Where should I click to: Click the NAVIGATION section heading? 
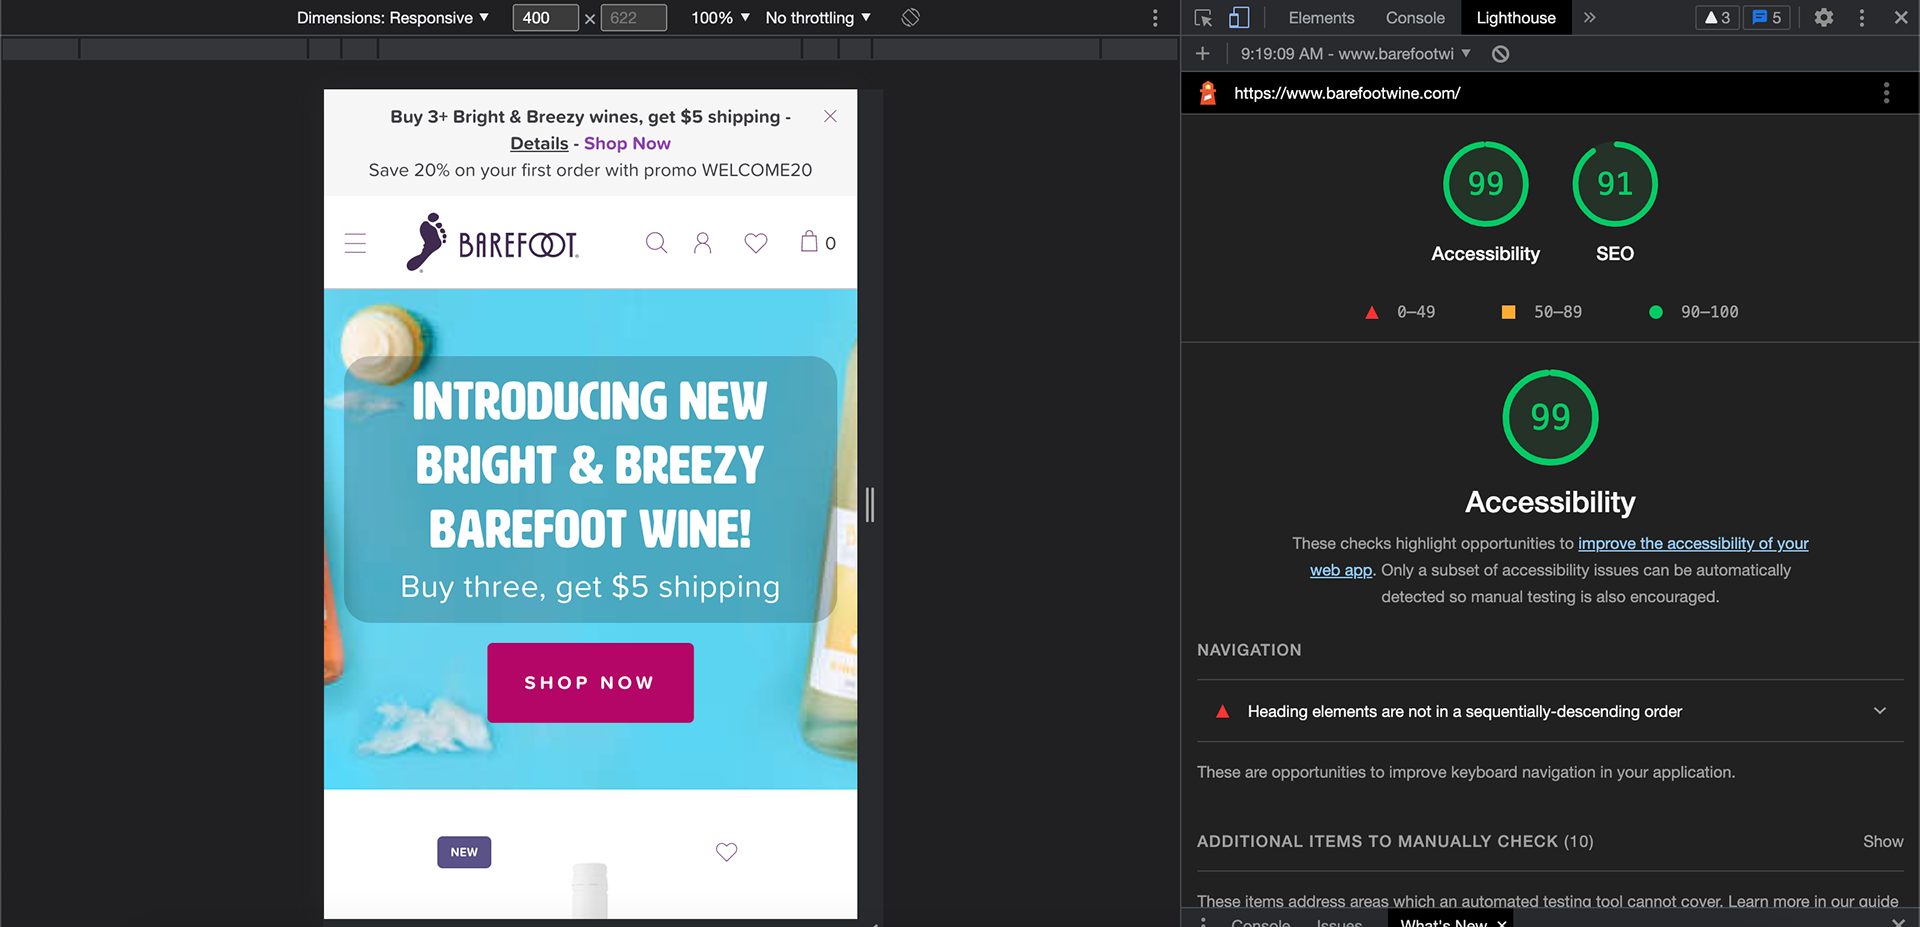[x=1249, y=650]
